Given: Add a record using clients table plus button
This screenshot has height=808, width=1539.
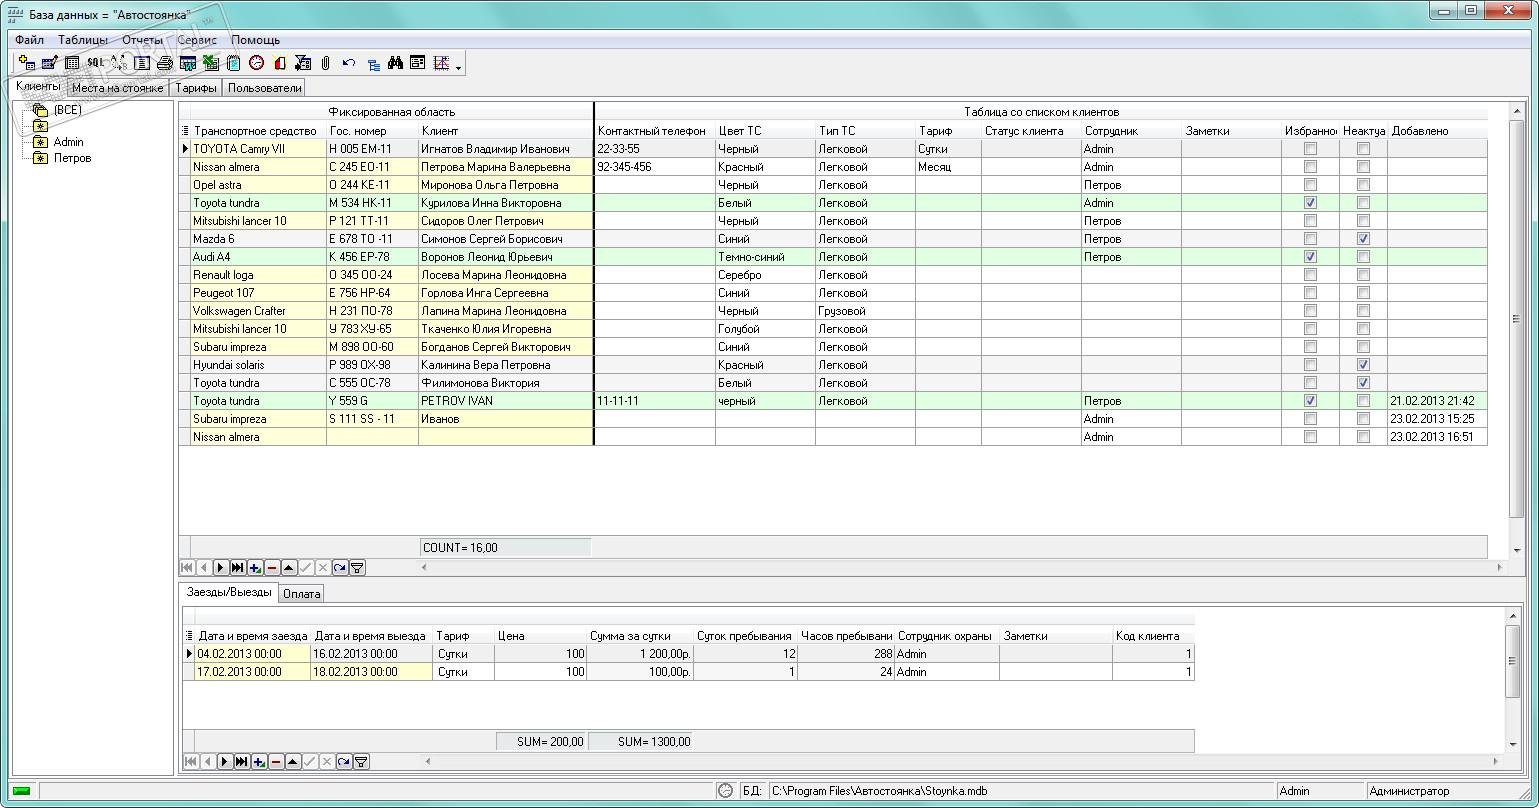Looking at the screenshot, I should (255, 567).
